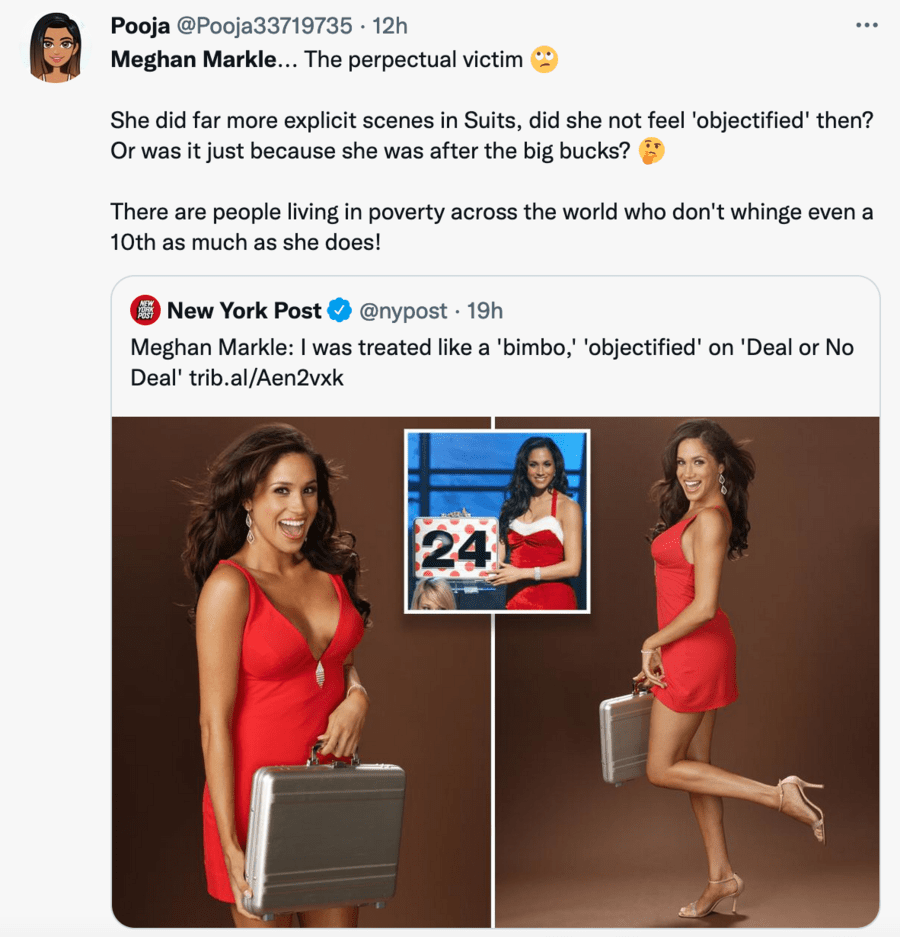This screenshot has height=937, width=900.
Task: Click the bold Meghan Markle text
Action: pyautogui.click(x=194, y=59)
